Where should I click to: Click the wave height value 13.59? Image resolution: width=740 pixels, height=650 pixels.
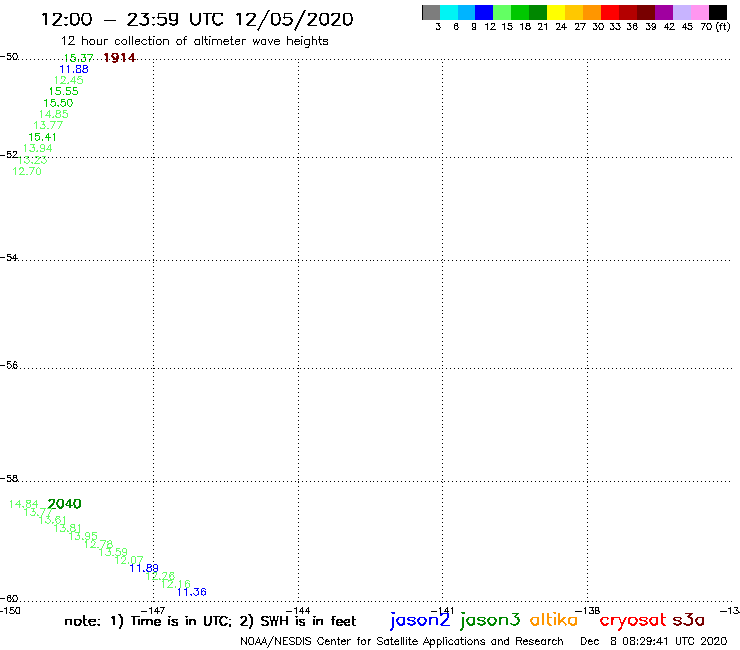pyautogui.click(x=113, y=552)
